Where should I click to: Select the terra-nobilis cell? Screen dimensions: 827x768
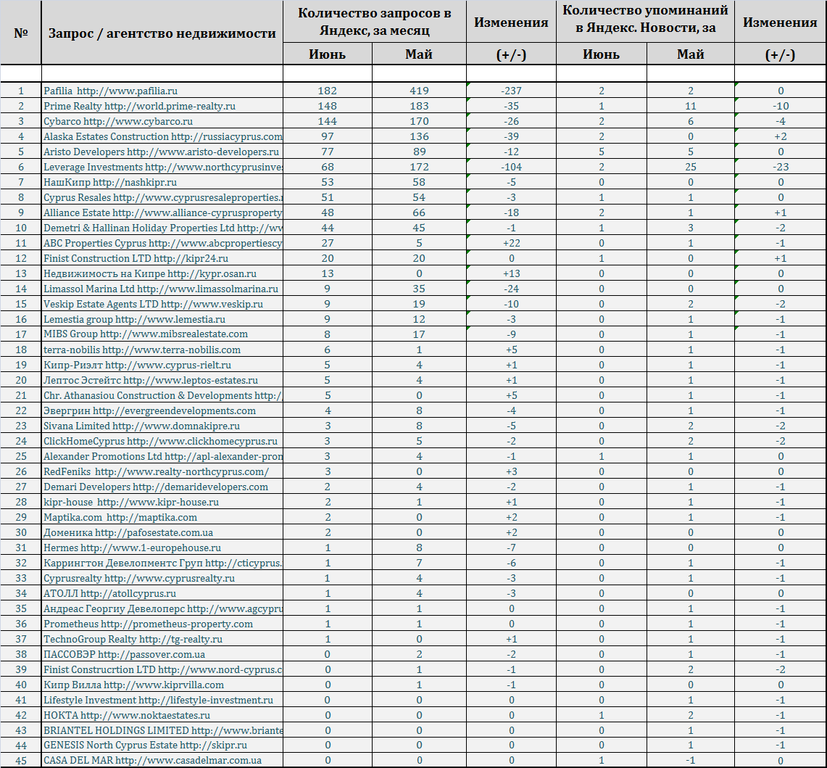tap(162, 350)
